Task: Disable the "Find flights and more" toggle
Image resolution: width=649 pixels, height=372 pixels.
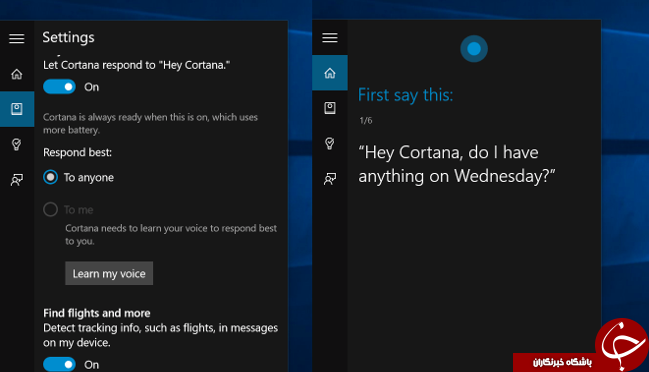Action: click(59, 365)
